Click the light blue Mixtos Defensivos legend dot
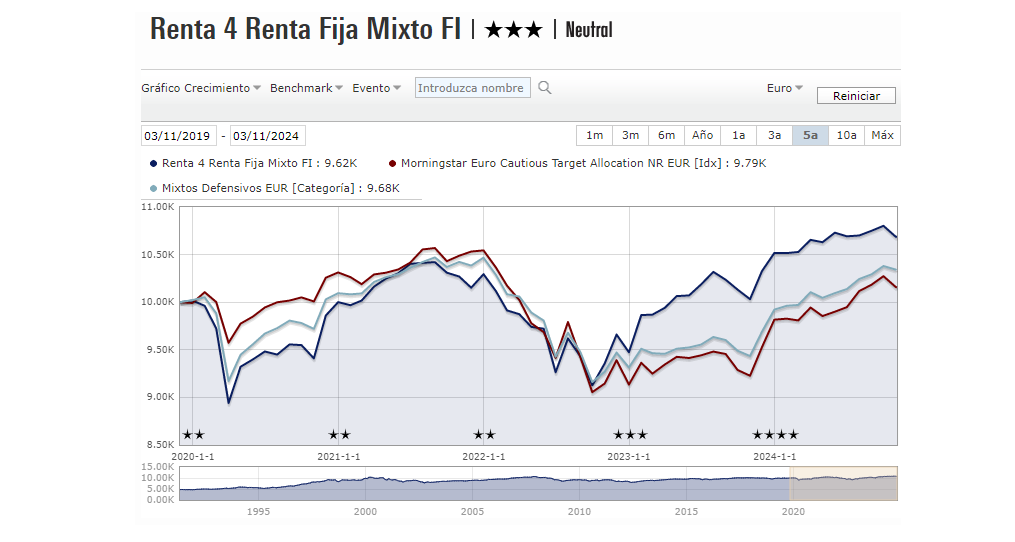Screen dimensions: 1015x542 (153, 188)
